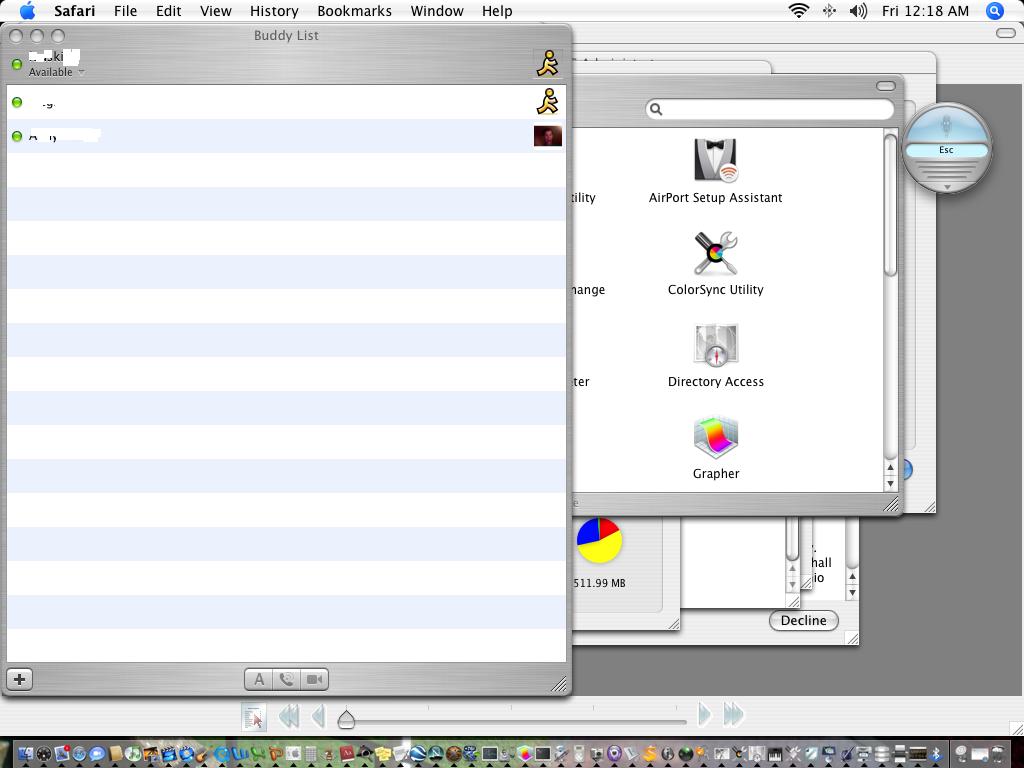Viewport: 1024px width, 768px height.
Task: Open the Apple menu
Action: click(x=27, y=11)
